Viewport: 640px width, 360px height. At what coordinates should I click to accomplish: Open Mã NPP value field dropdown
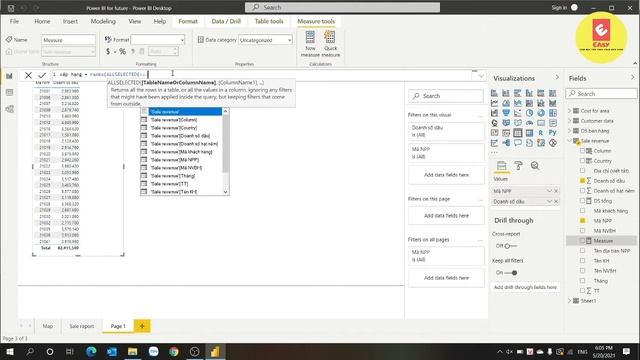click(549, 191)
